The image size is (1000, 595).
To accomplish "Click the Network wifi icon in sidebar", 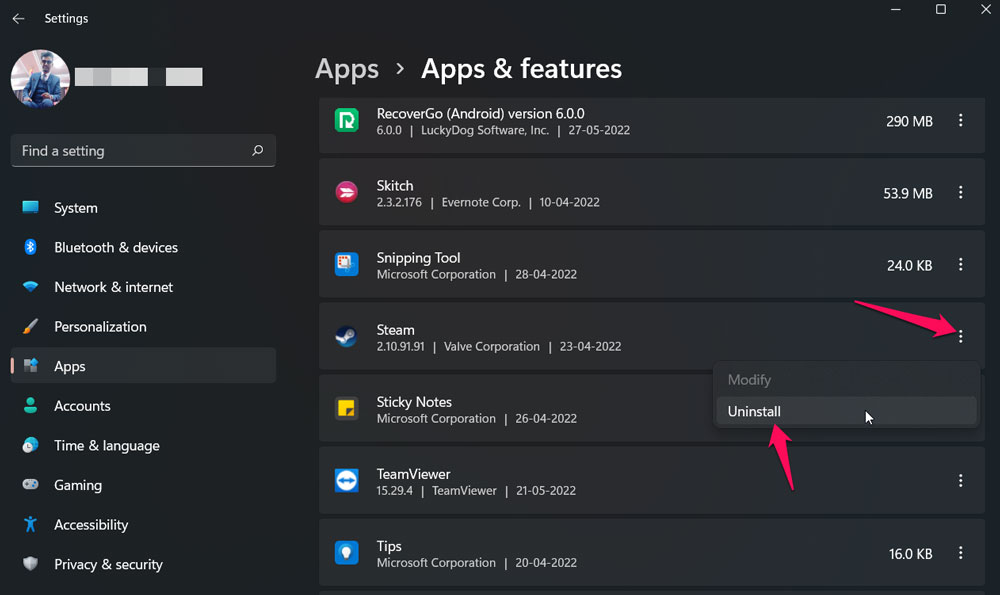I will coord(30,286).
